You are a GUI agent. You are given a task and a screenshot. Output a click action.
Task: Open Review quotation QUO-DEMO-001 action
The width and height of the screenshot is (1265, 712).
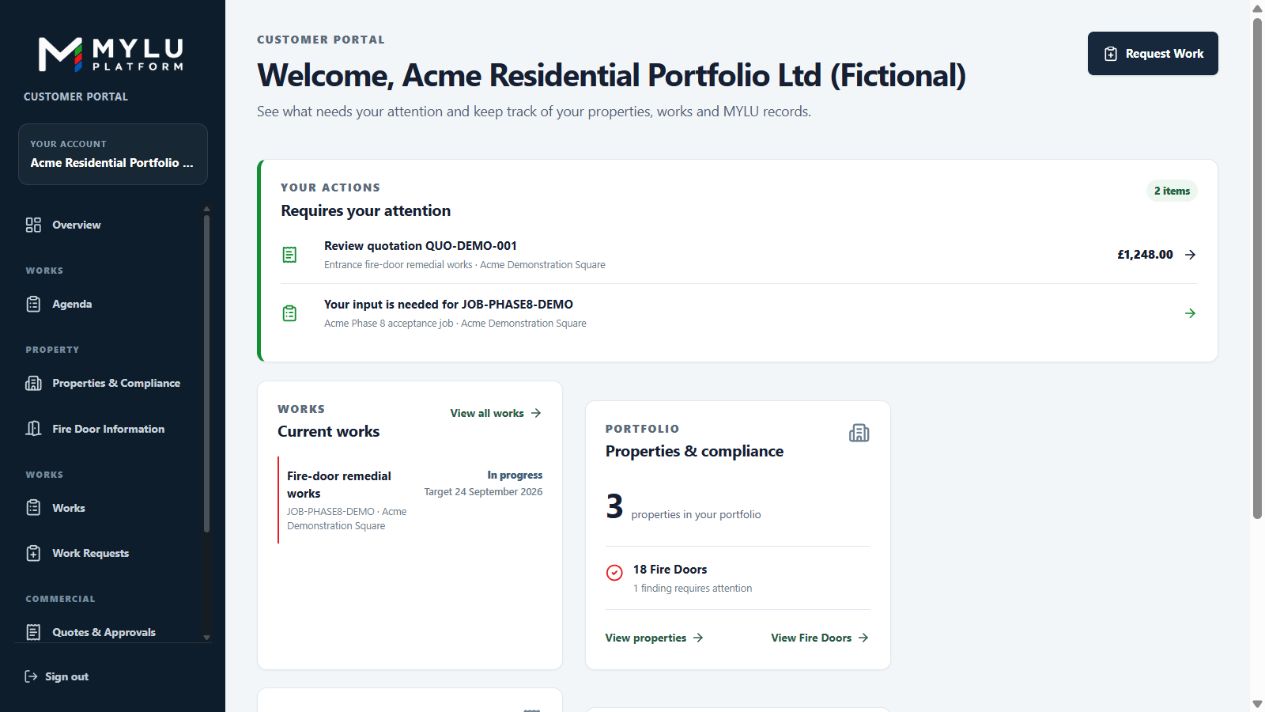point(739,255)
